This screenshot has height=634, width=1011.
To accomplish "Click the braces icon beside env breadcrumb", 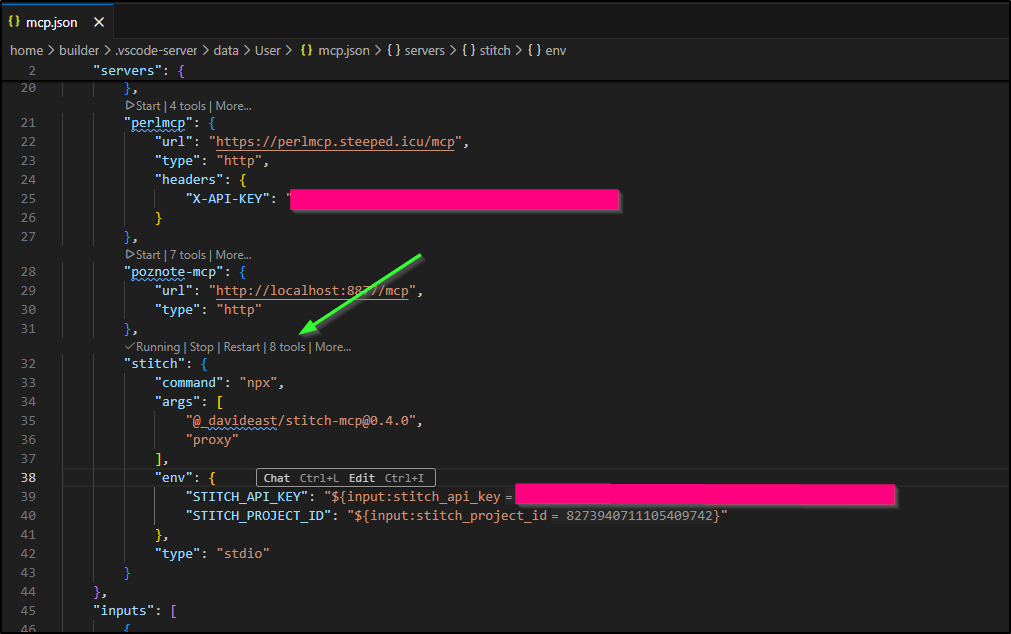I will [534, 50].
